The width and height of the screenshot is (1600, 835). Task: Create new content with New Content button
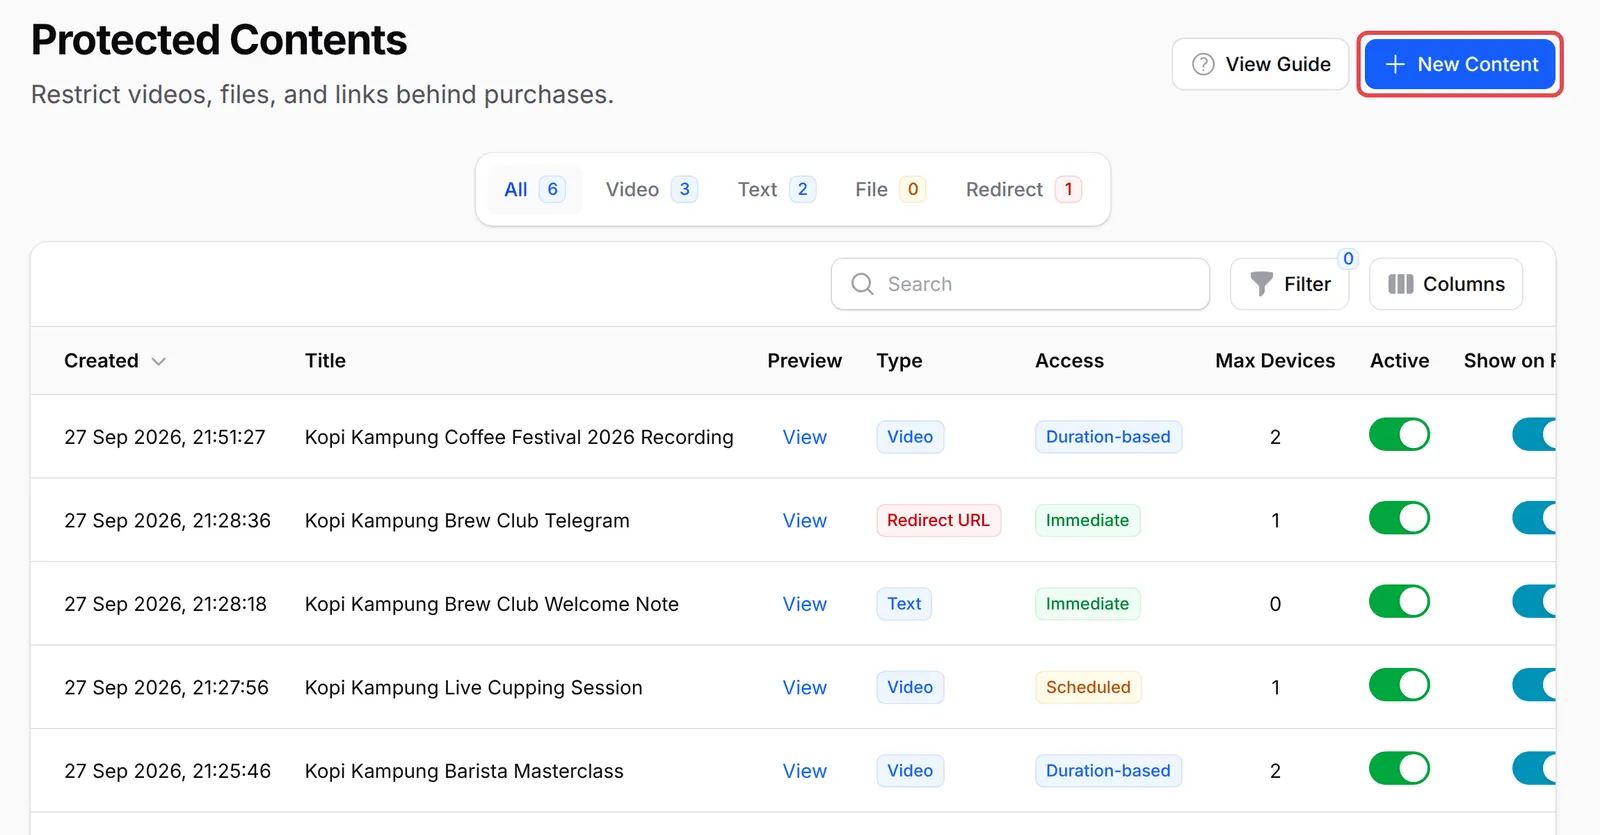coord(1460,64)
